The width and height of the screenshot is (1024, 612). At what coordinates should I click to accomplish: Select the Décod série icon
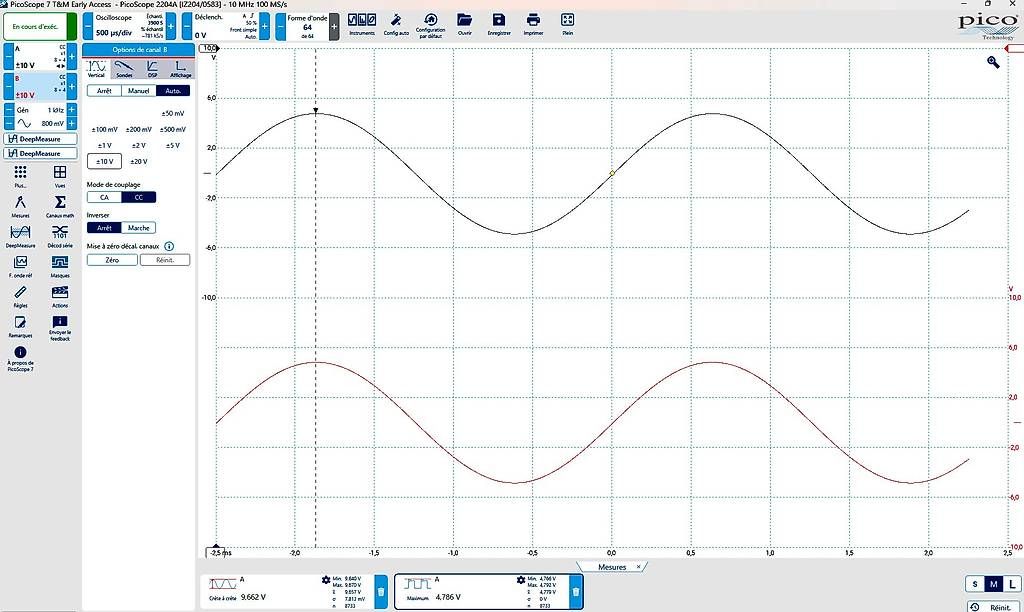59,236
